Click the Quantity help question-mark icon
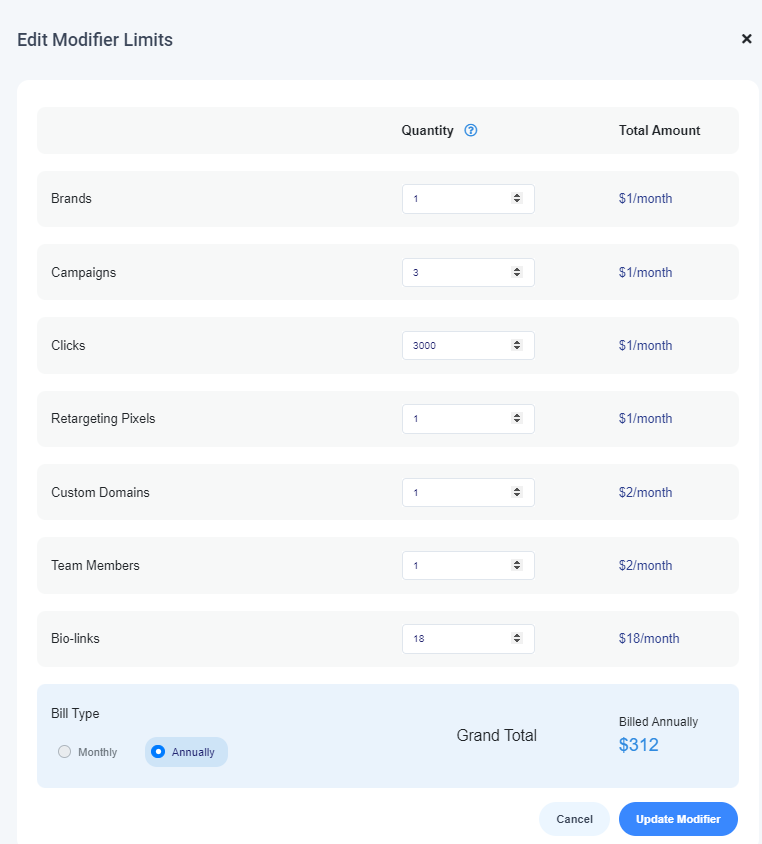Viewport: 762px width, 844px height. click(471, 130)
